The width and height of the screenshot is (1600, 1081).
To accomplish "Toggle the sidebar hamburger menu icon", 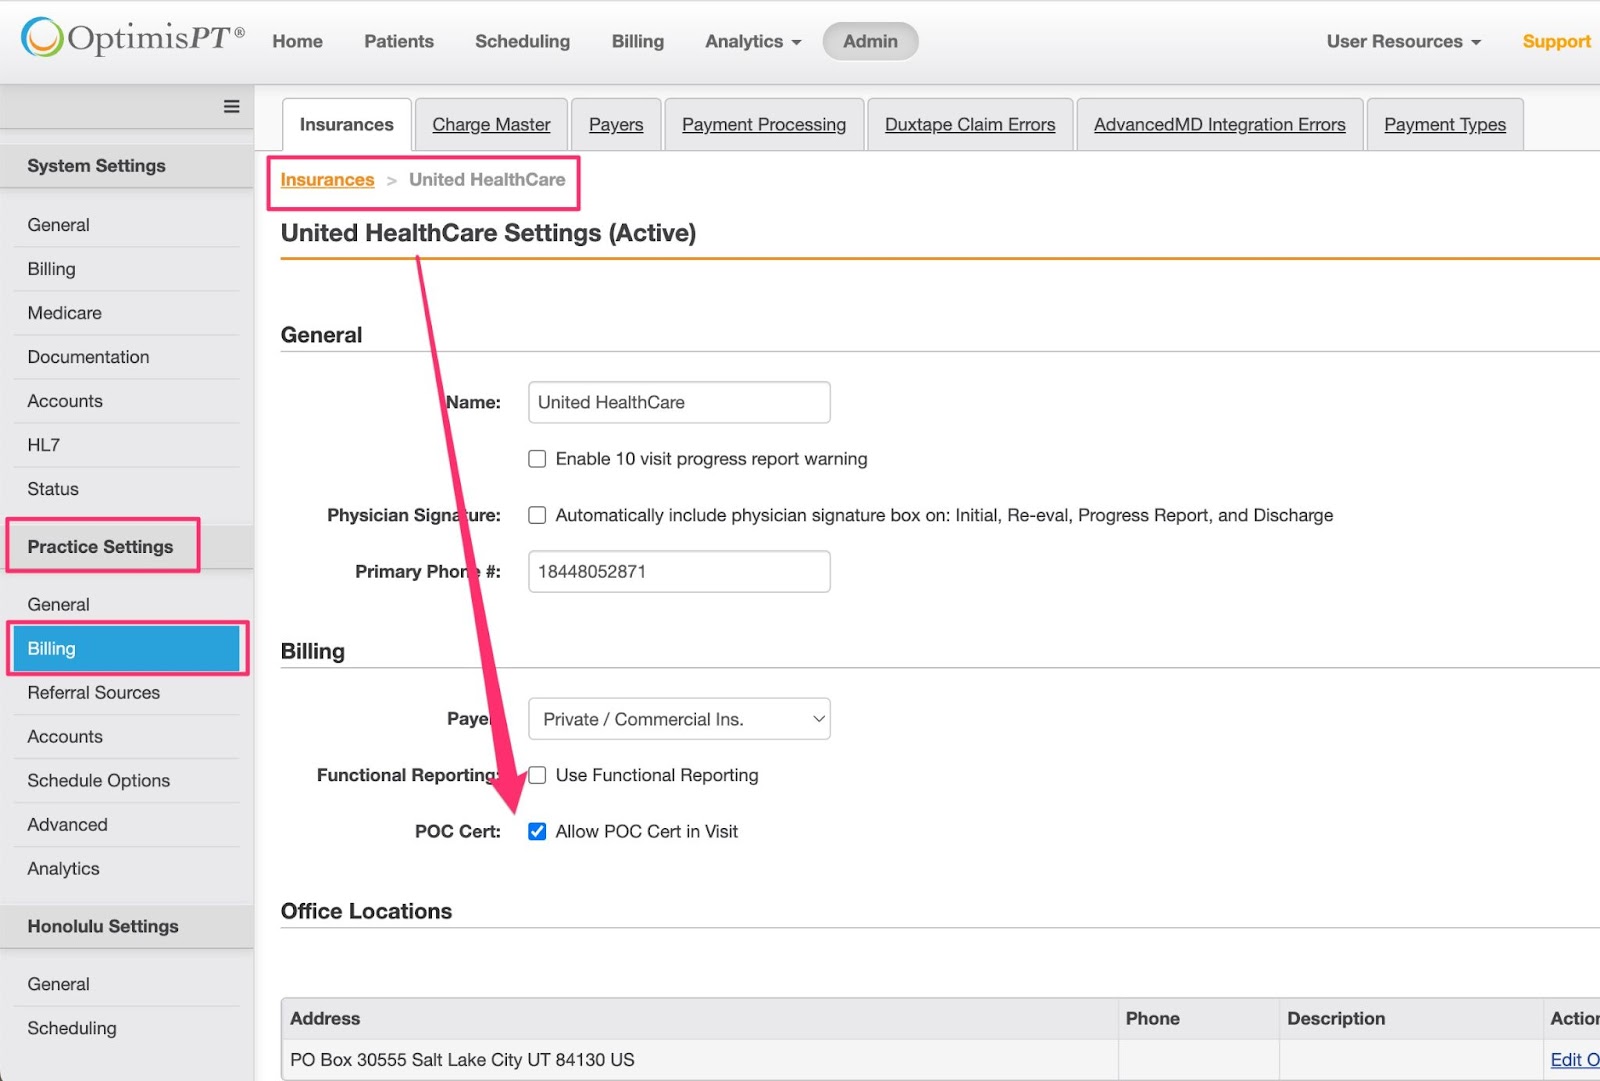I will (231, 106).
